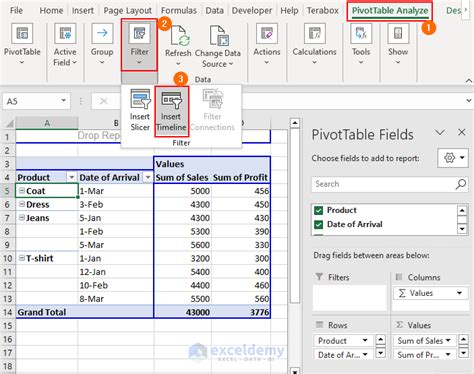Open the Date of Arrival filter dropdown
The image size is (474, 374).
[147, 177]
